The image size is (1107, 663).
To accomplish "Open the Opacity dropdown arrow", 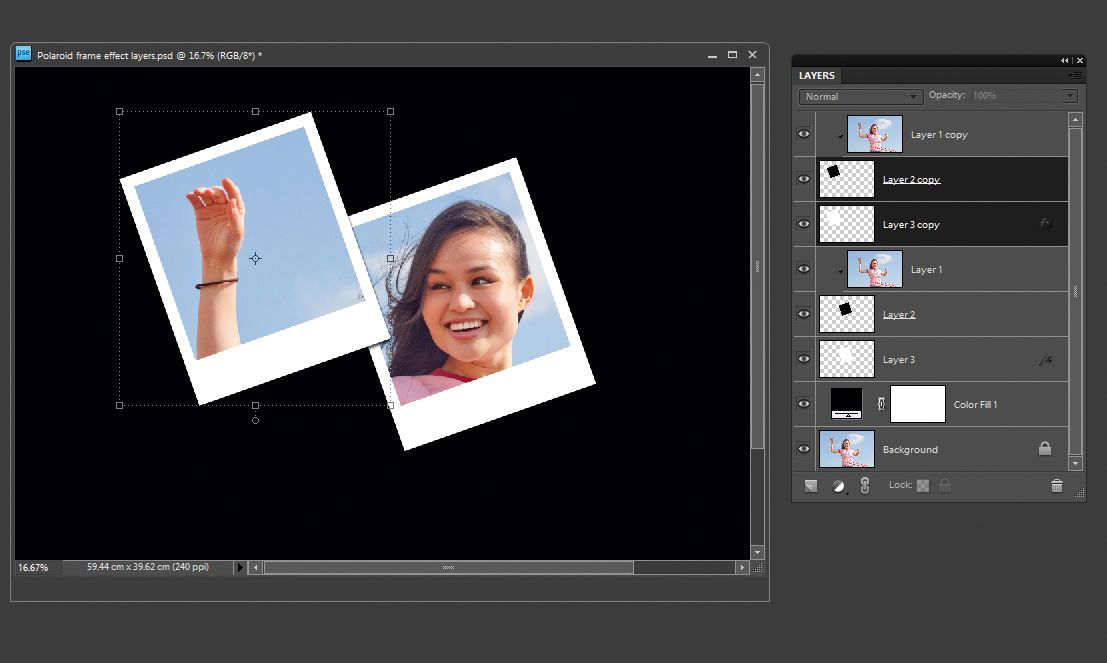I will tap(1069, 95).
